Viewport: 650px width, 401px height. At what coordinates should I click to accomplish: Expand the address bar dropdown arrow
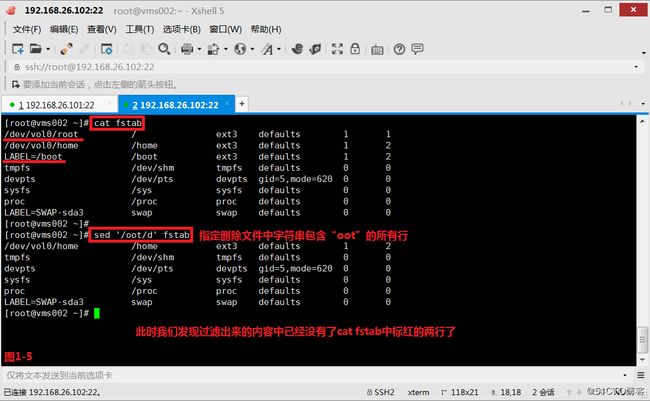point(636,67)
